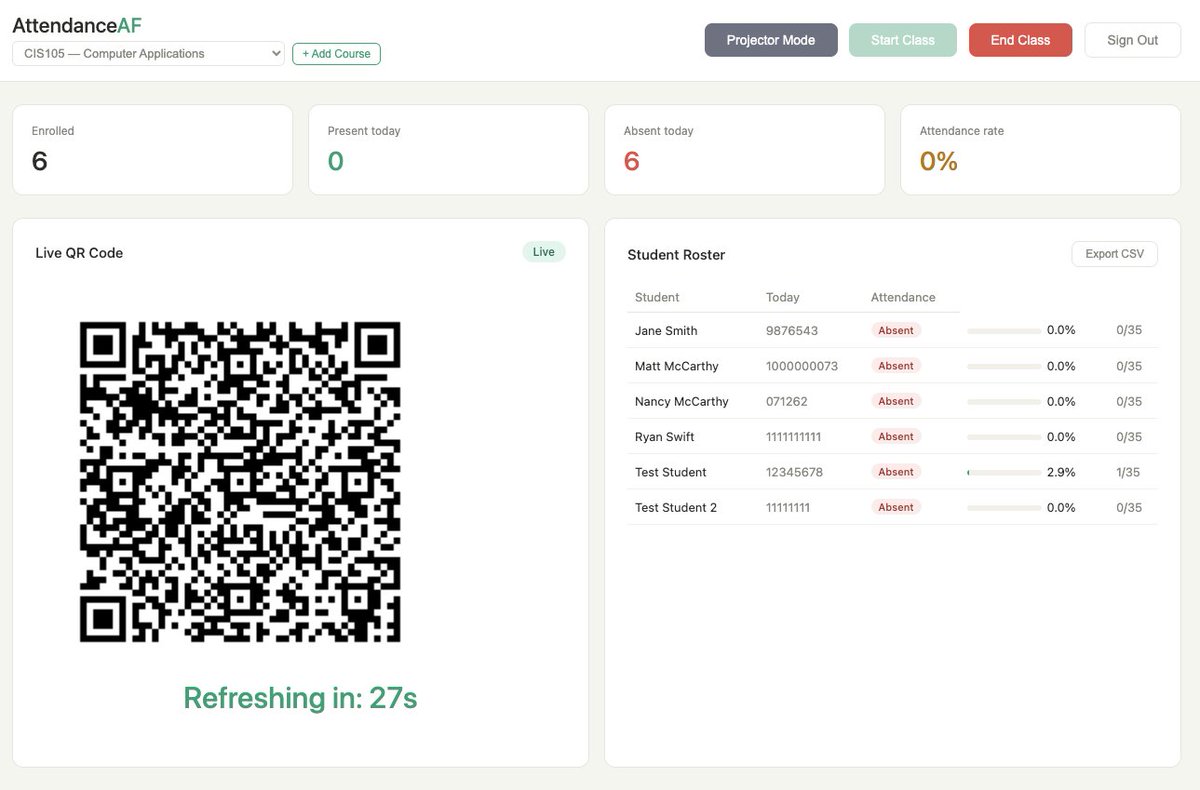The width and height of the screenshot is (1200, 790).
Task: Click the Student column header
Action: coord(657,297)
